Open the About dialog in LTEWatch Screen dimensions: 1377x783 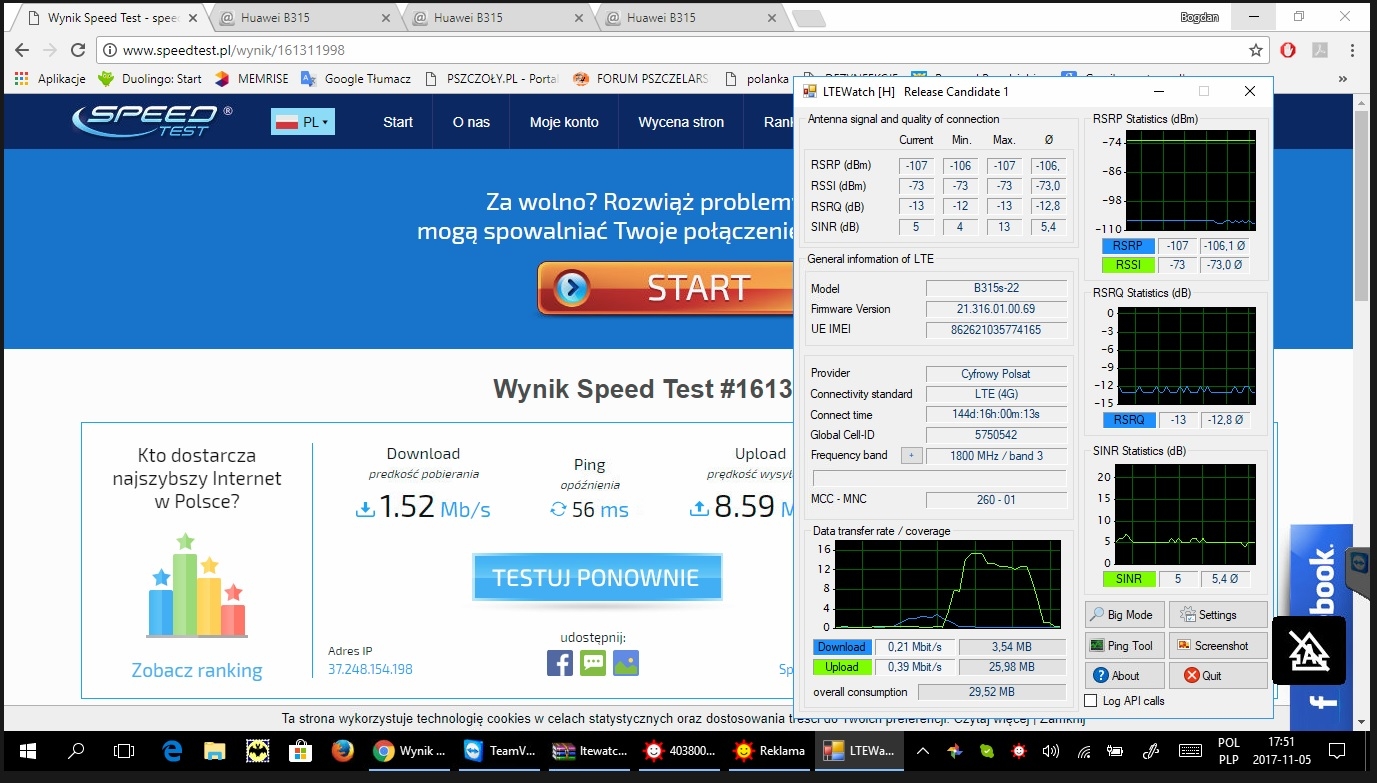click(x=1125, y=675)
